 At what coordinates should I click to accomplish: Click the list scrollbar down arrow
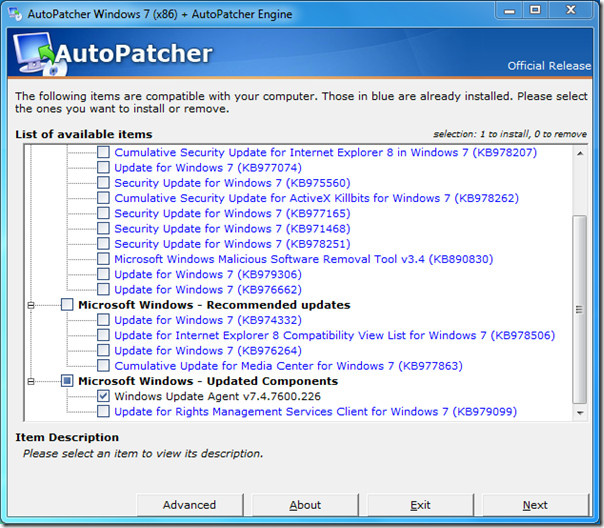(580, 413)
